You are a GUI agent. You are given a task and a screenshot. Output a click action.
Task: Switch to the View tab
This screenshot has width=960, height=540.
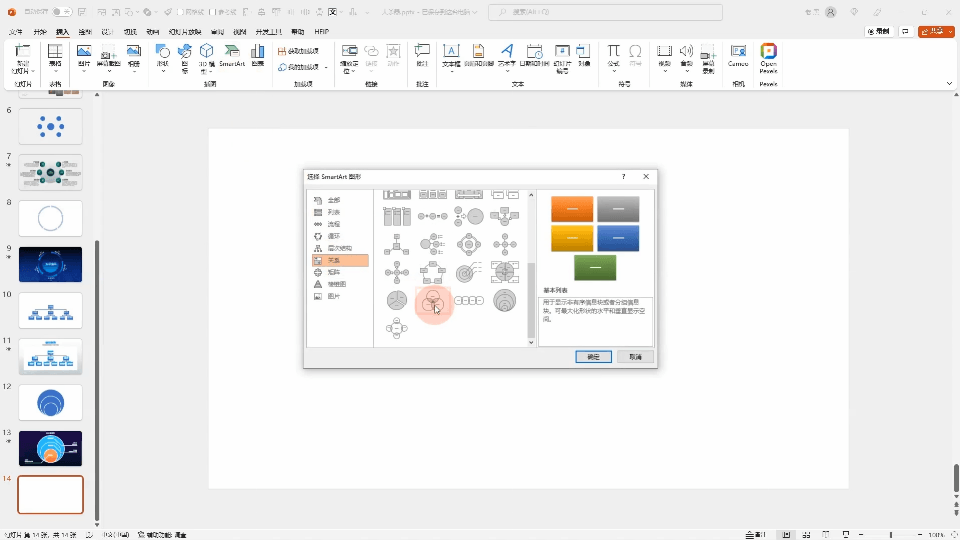[x=240, y=32]
